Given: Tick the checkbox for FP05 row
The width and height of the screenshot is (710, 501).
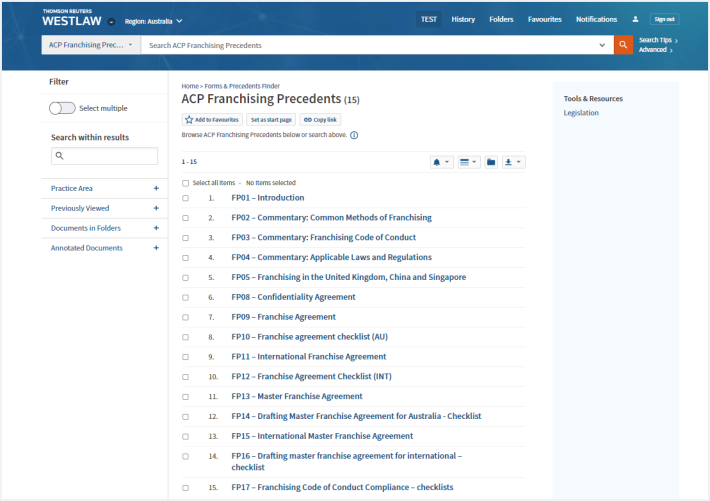Looking at the screenshot, I should coord(185,278).
